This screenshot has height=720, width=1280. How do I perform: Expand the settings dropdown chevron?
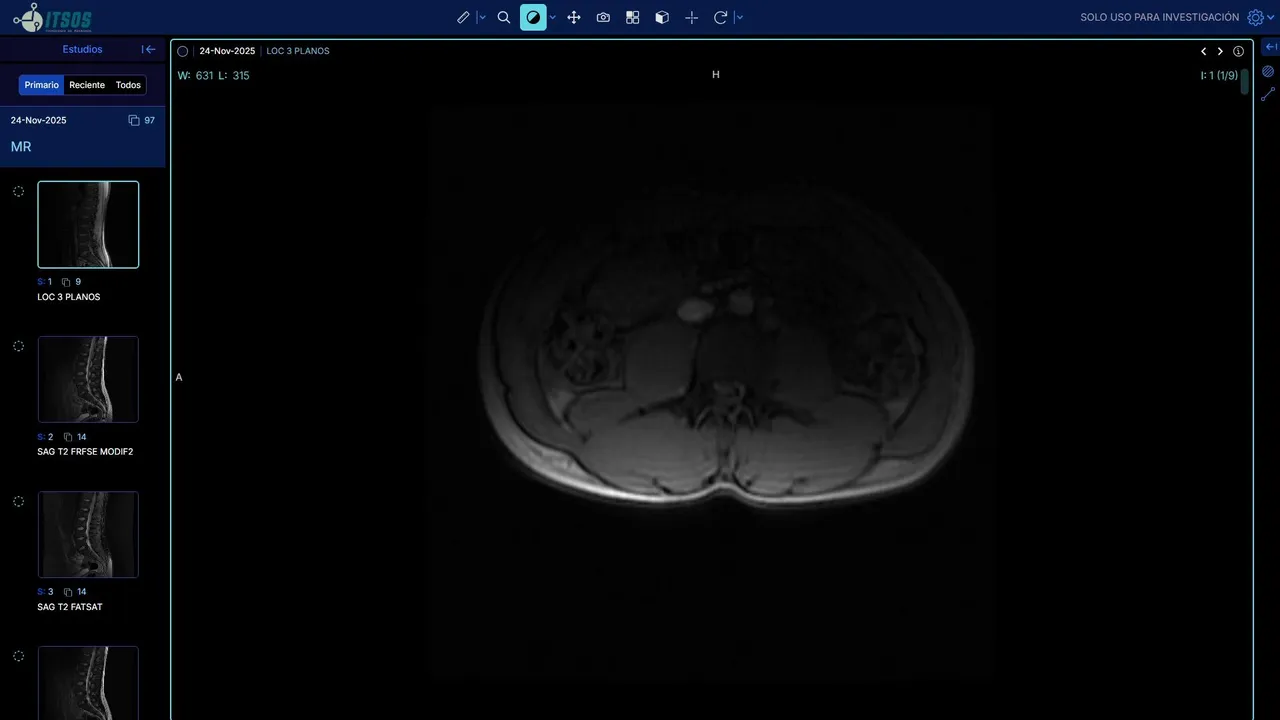[x=1272, y=17]
